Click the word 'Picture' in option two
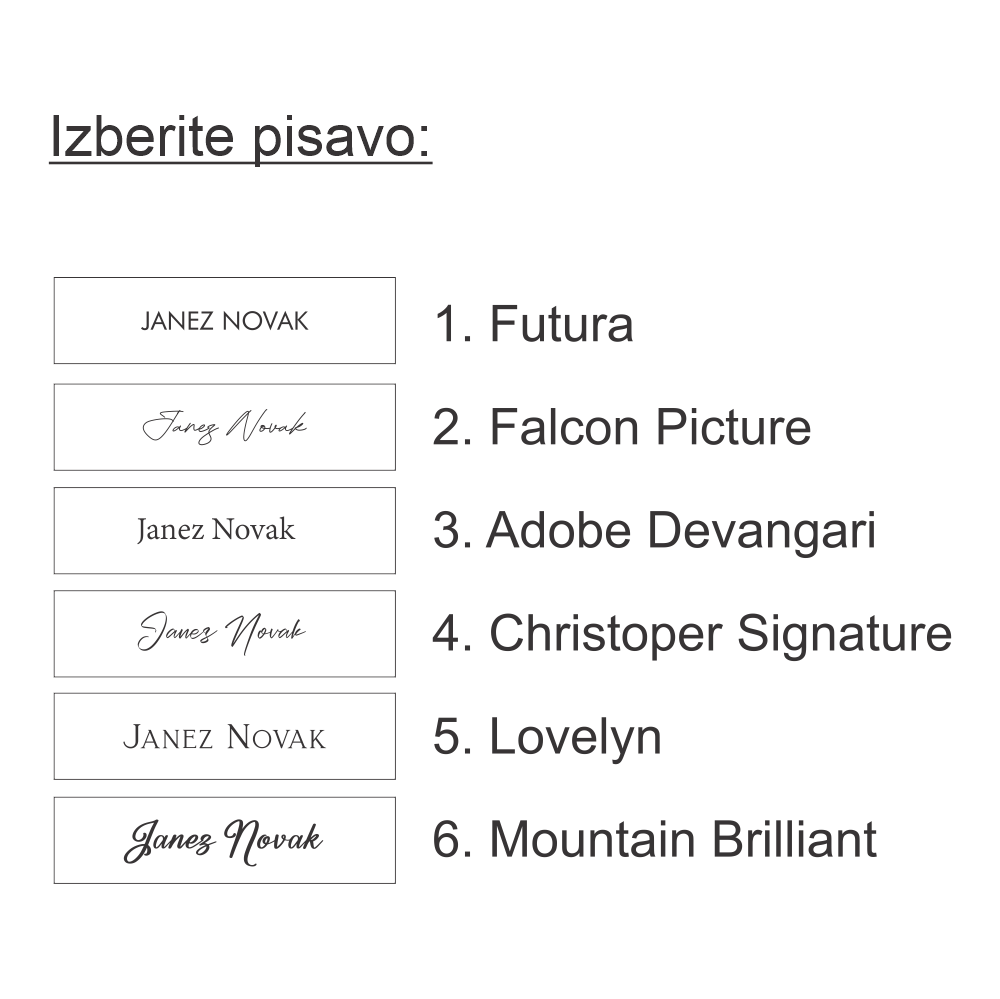 (x=733, y=427)
